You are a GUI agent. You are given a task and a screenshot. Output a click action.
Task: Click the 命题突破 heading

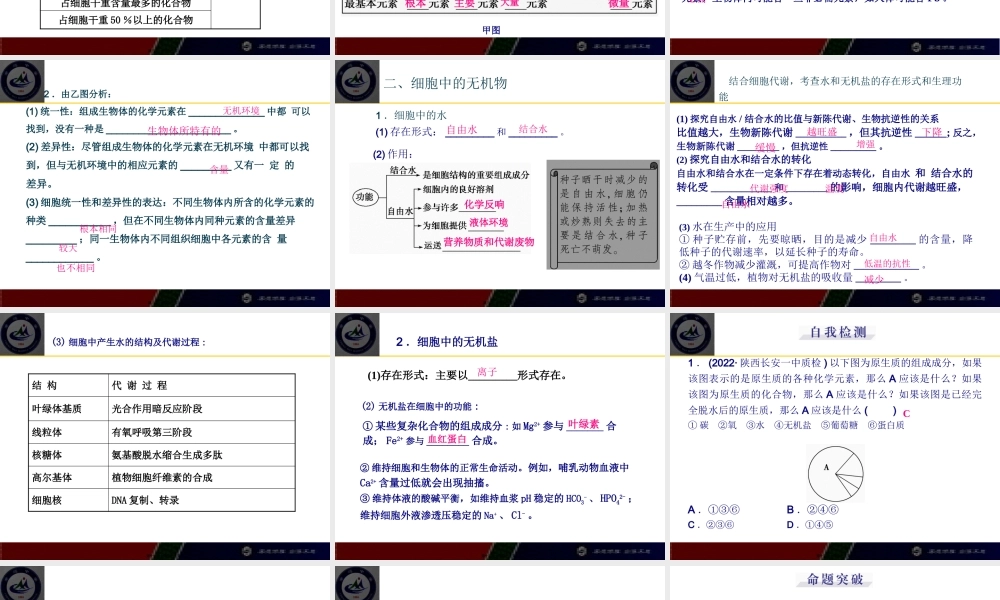(835, 580)
